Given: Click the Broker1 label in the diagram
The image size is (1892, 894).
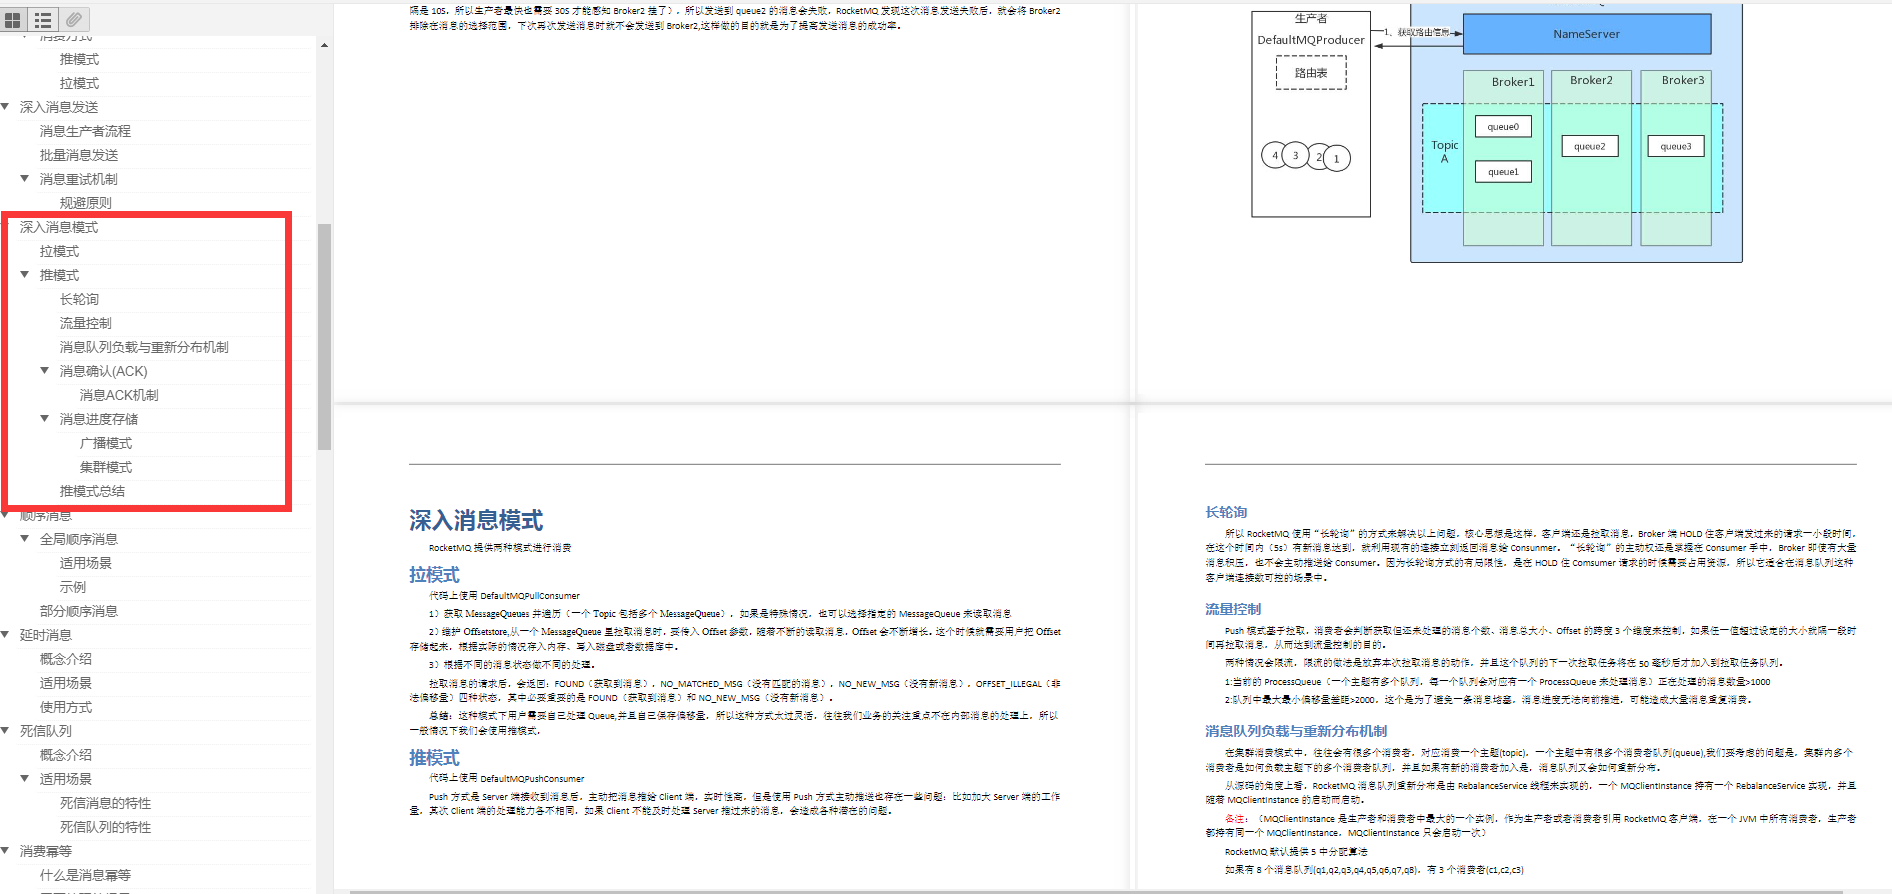Looking at the screenshot, I should (x=1513, y=82).
